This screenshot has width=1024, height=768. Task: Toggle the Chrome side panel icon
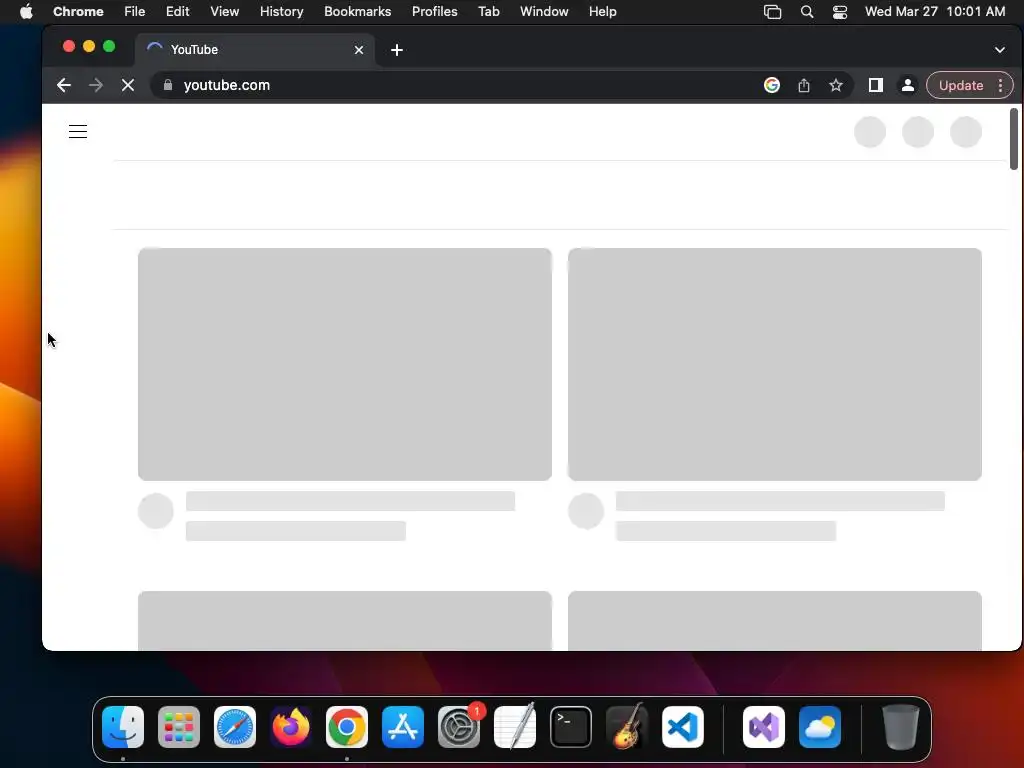876,85
